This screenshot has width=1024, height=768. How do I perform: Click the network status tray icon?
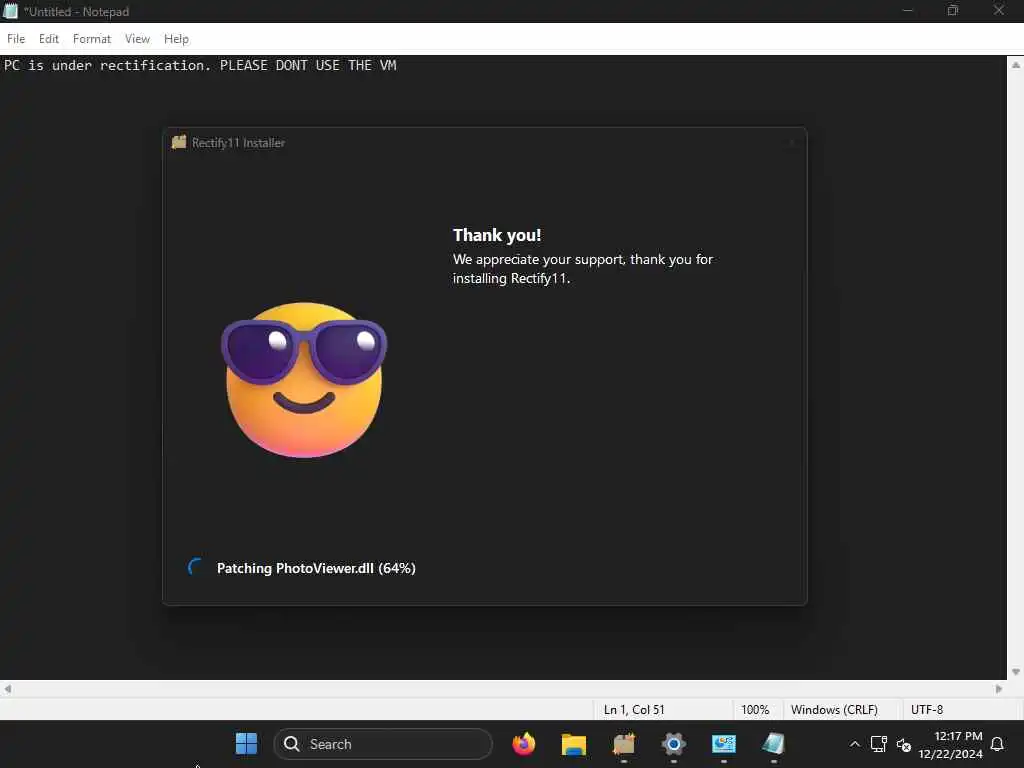click(x=879, y=744)
